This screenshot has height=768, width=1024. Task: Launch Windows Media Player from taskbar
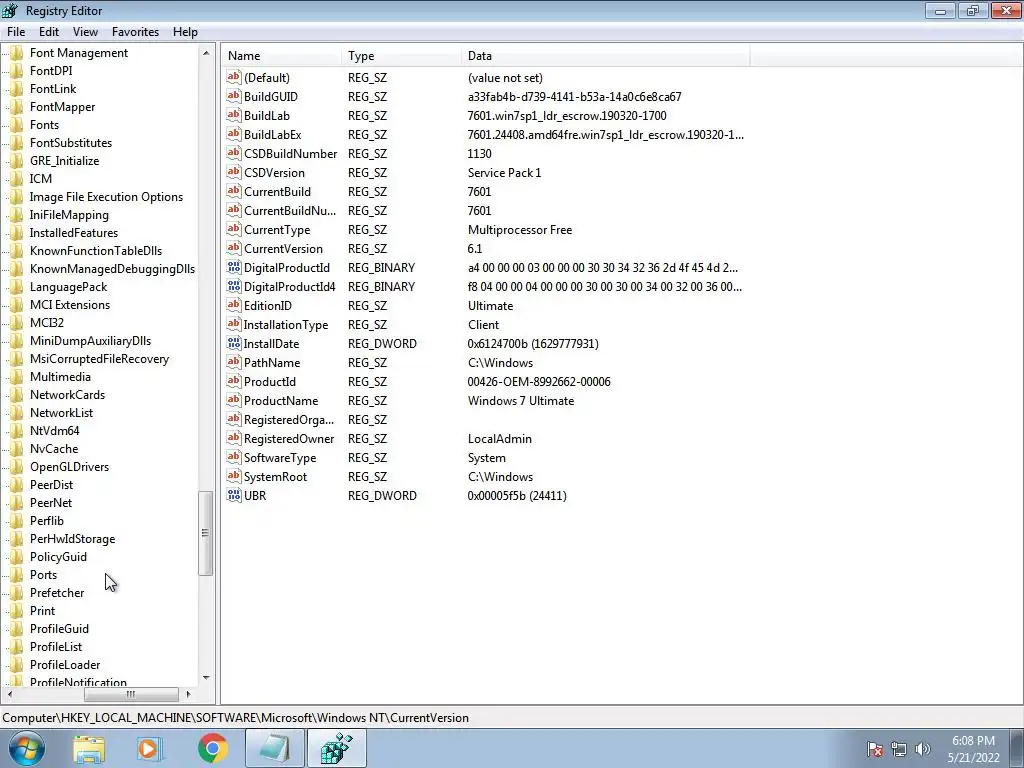(150, 748)
